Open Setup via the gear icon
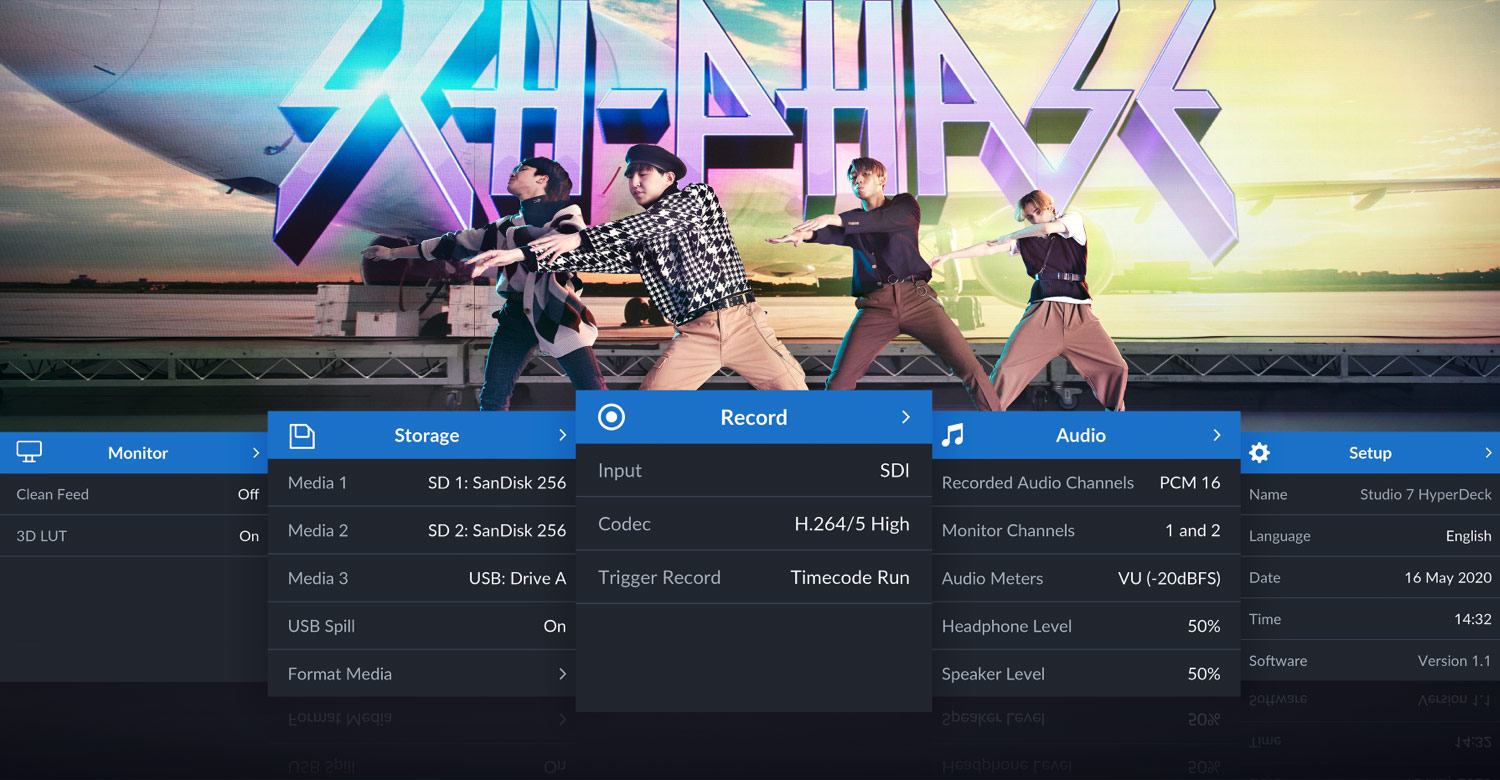Screen dimensions: 1500x780 (x=1258, y=452)
